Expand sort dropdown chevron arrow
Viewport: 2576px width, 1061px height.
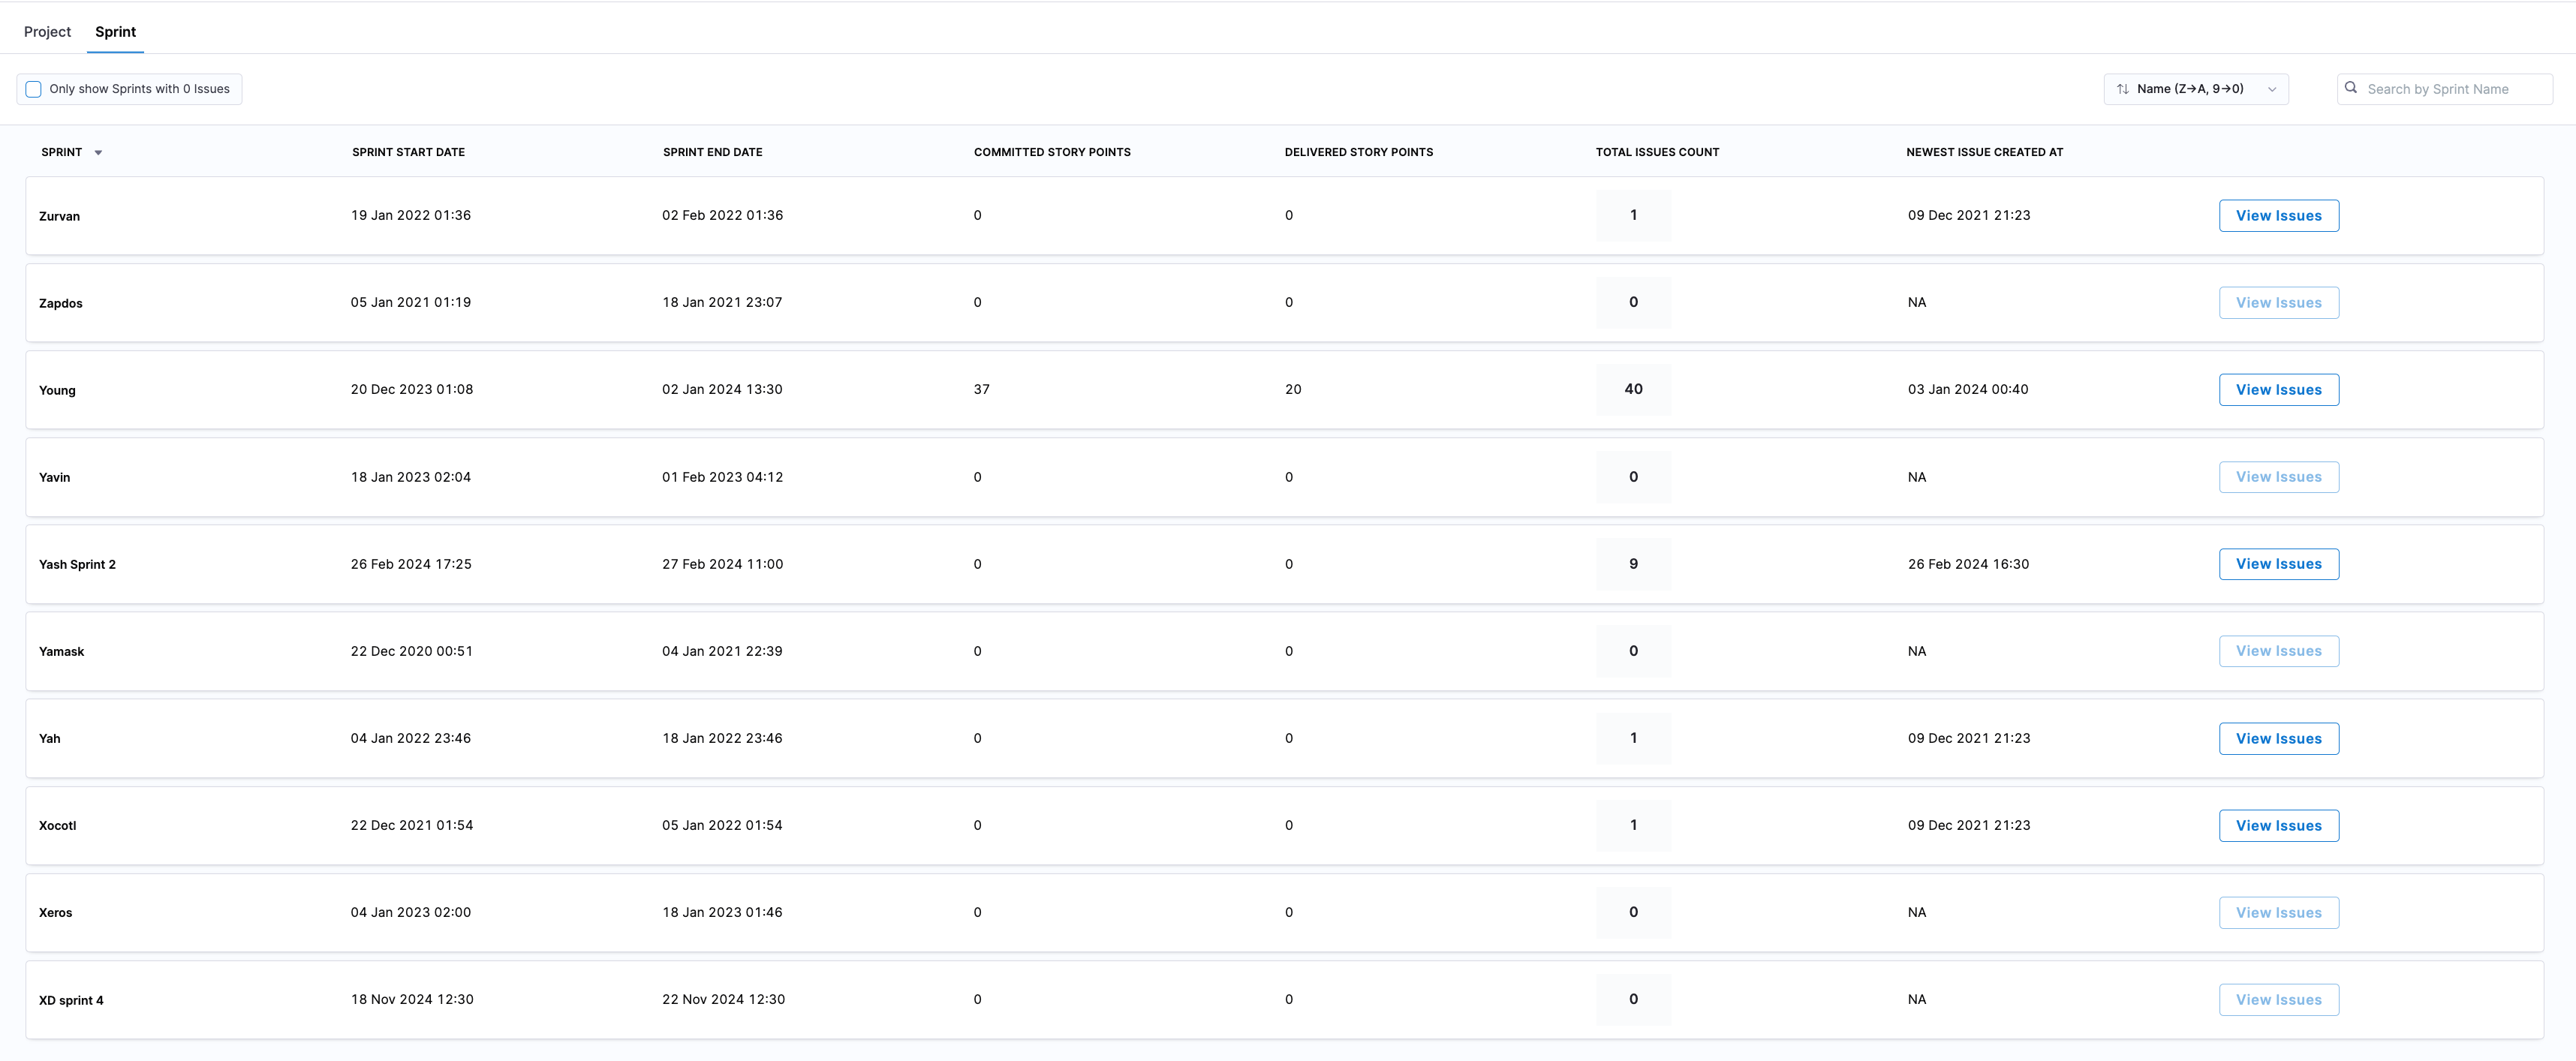coord(2272,89)
